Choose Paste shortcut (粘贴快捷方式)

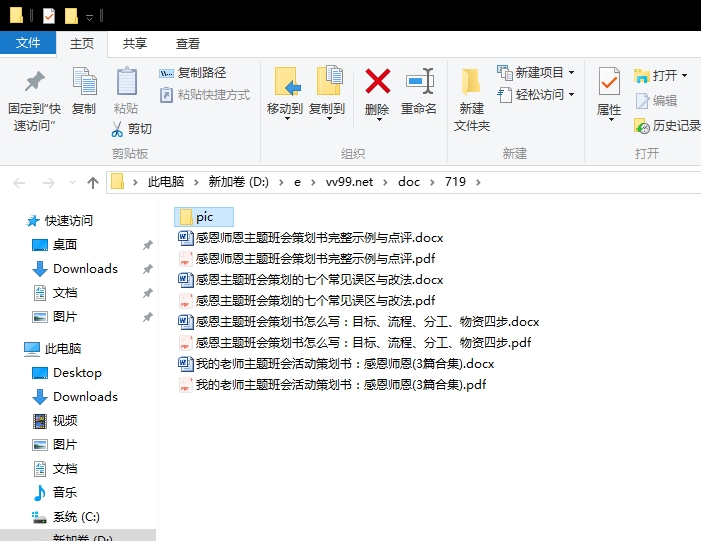click(205, 95)
